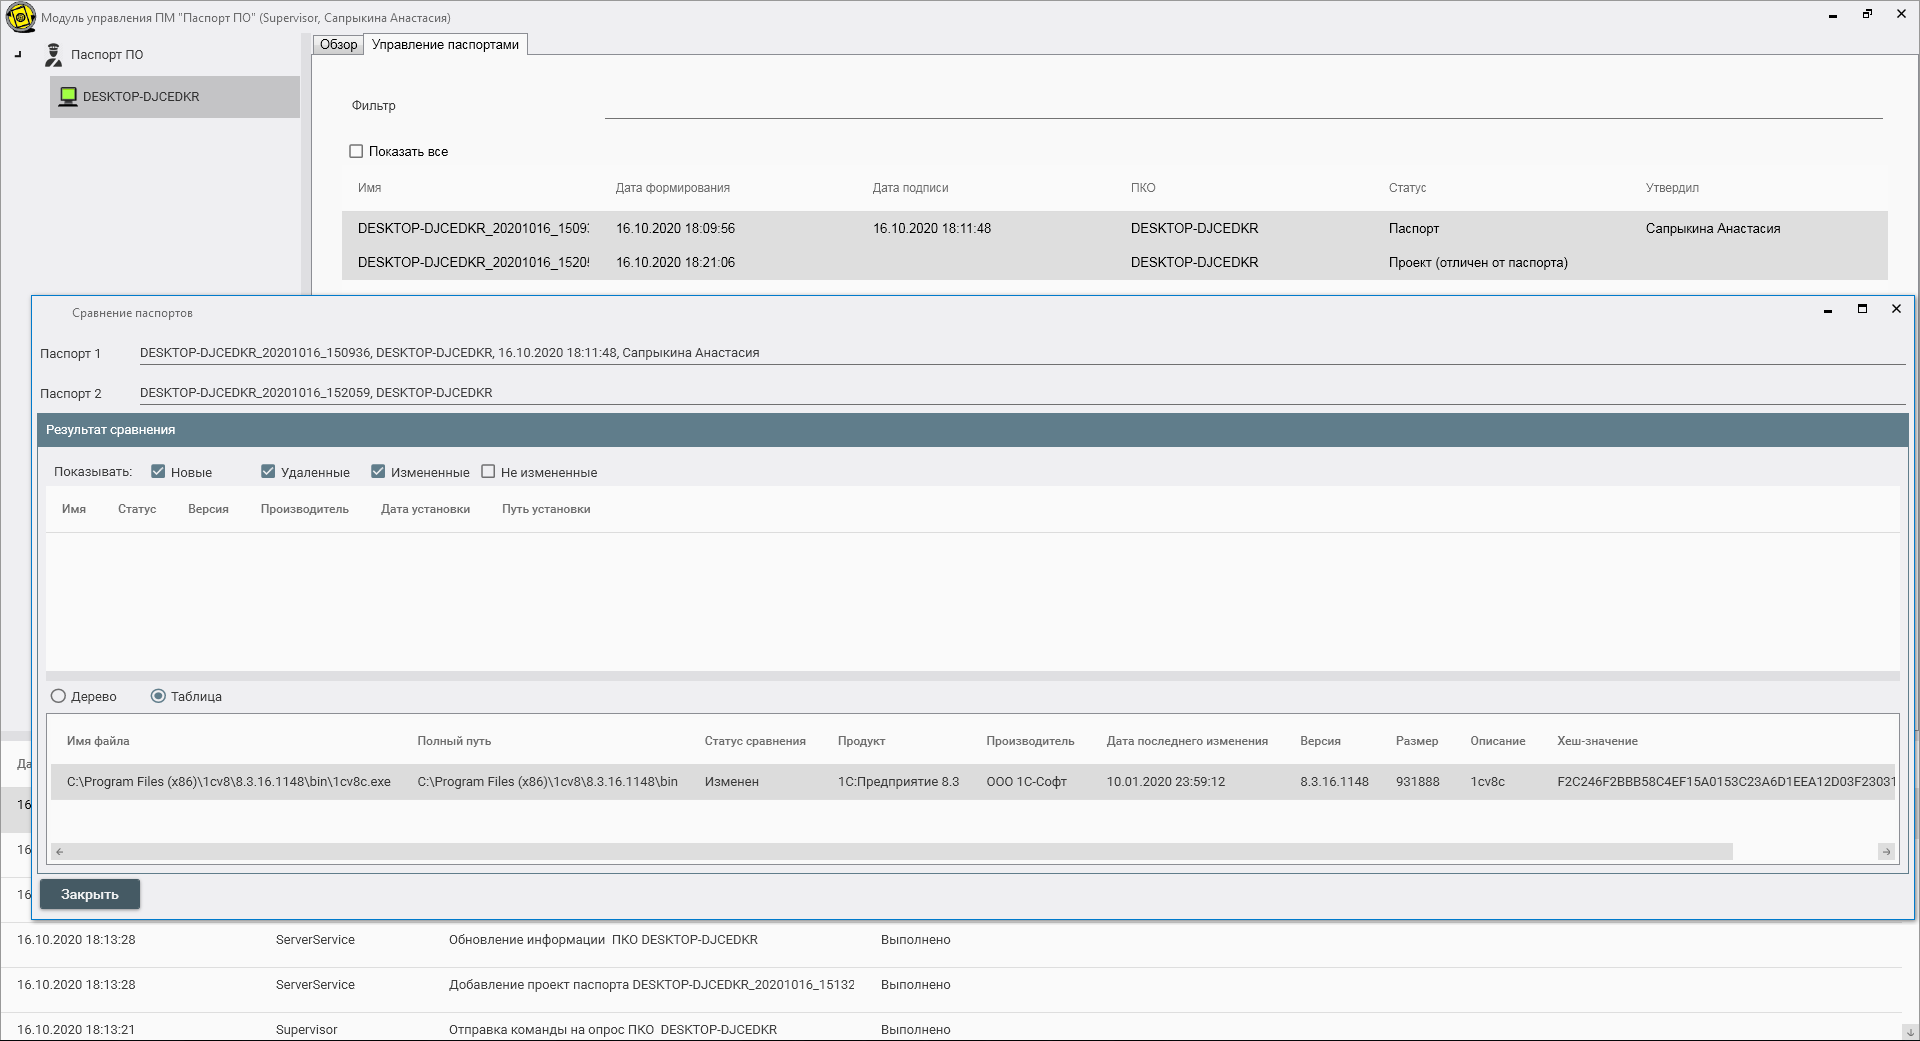Image resolution: width=1920 pixels, height=1041 pixels.
Task: Click the Размер column header
Action: click(1417, 741)
